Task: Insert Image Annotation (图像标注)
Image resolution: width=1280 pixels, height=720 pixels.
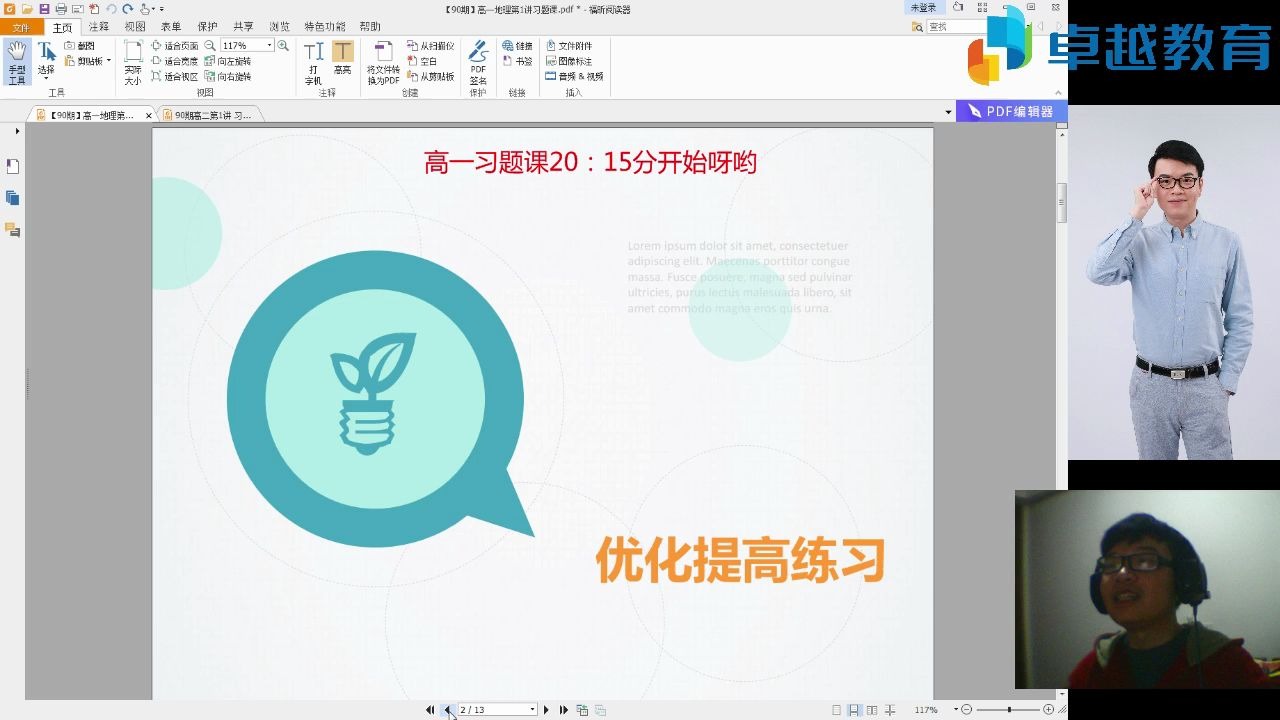Action: coord(569,61)
